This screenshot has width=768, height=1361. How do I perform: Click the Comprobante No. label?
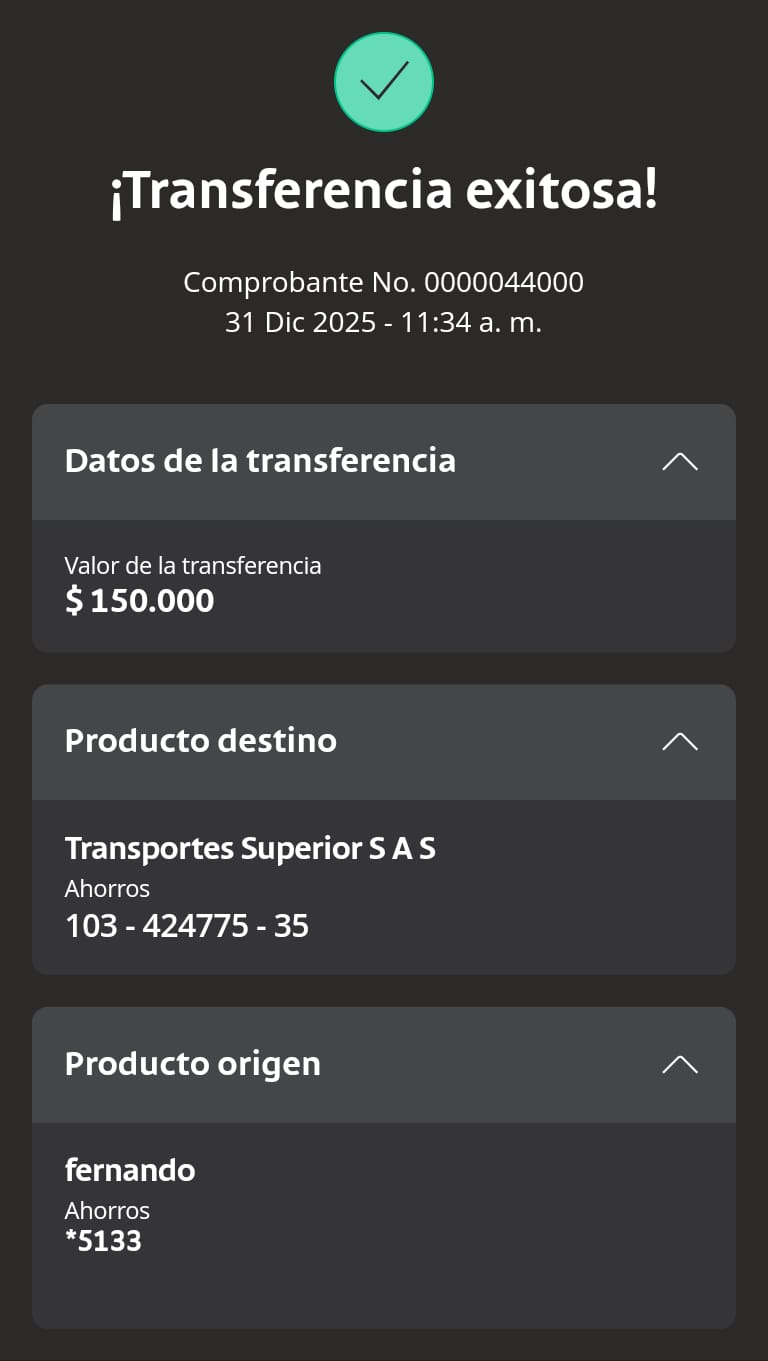click(x=299, y=283)
